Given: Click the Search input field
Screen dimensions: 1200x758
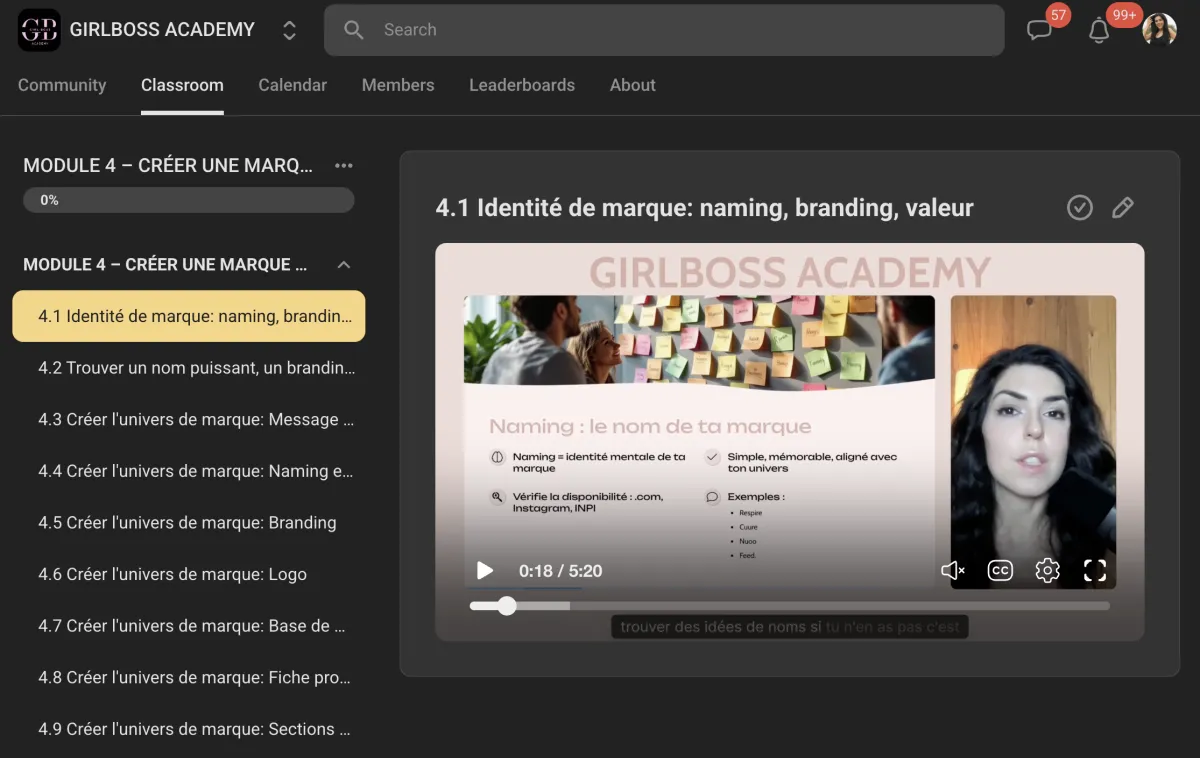Looking at the screenshot, I should (x=664, y=30).
